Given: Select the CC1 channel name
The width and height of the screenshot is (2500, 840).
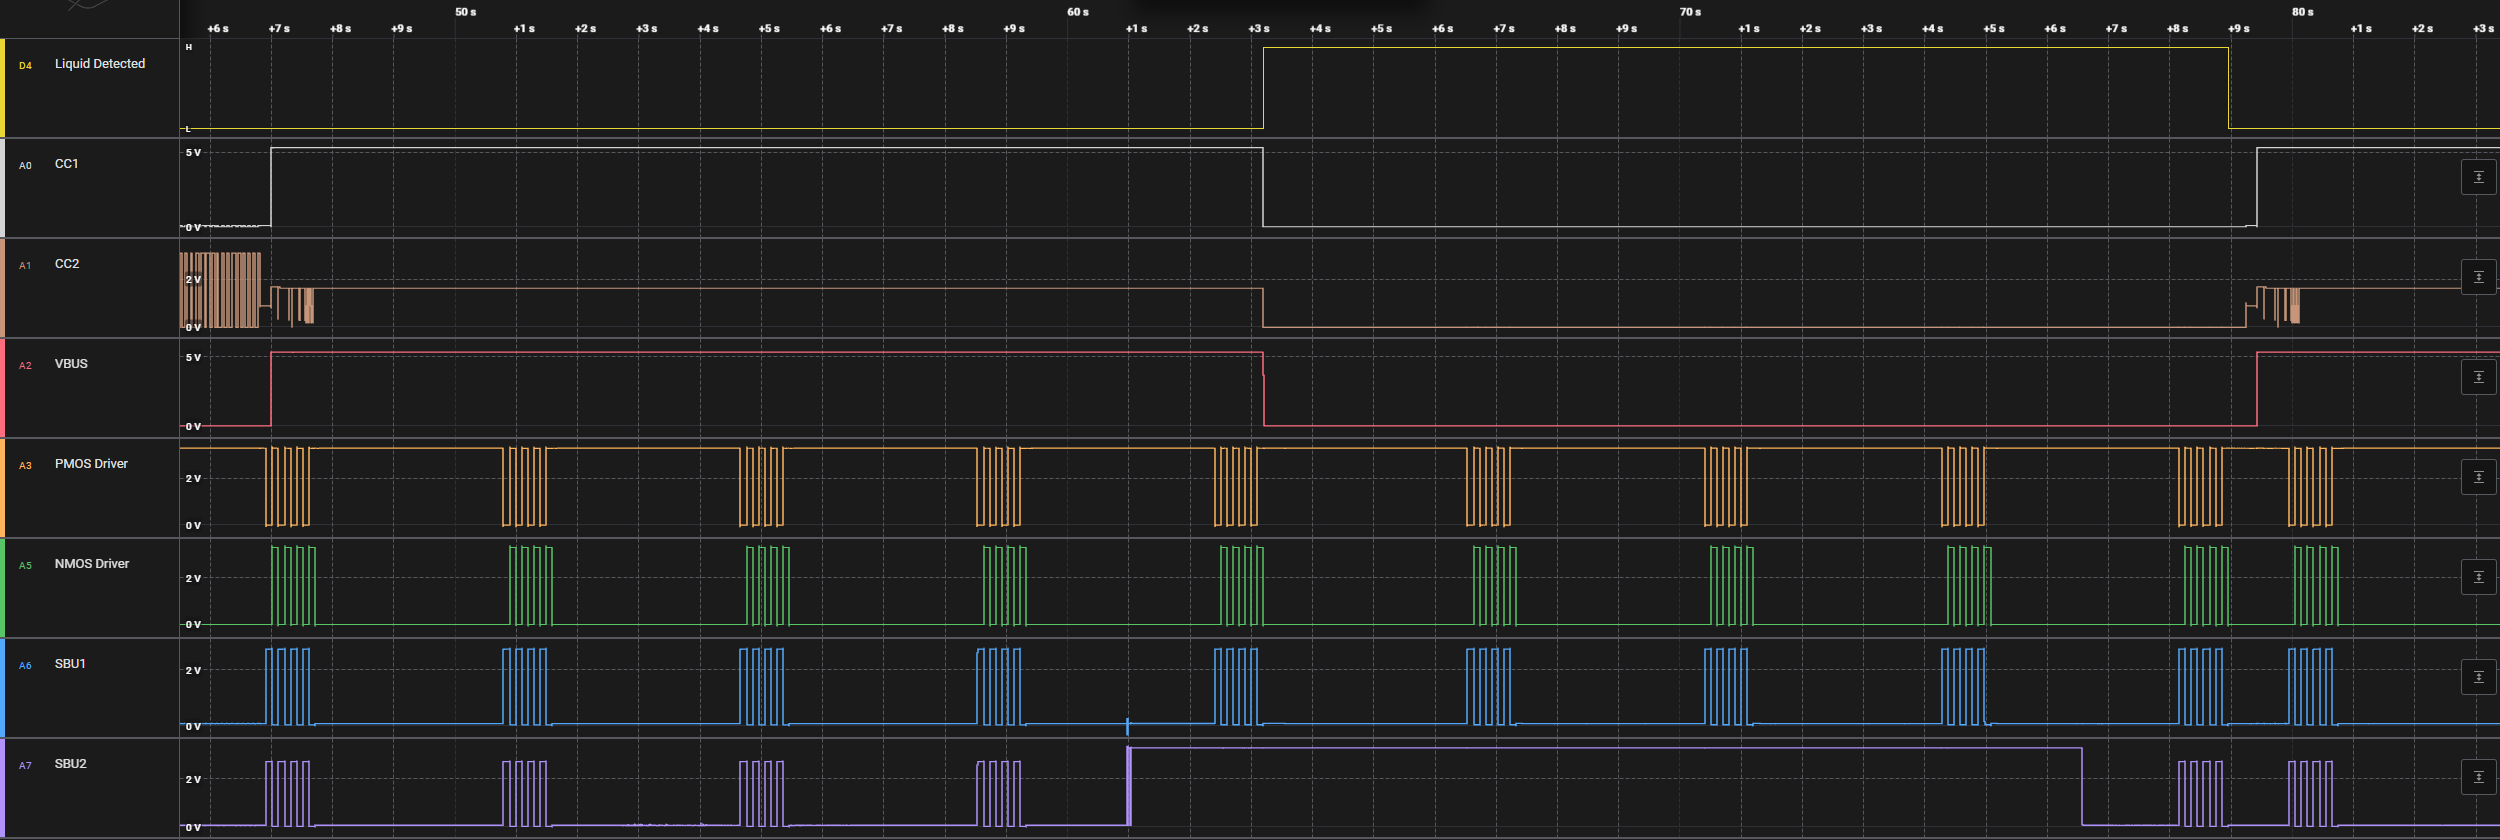Looking at the screenshot, I should tap(66, 164).
